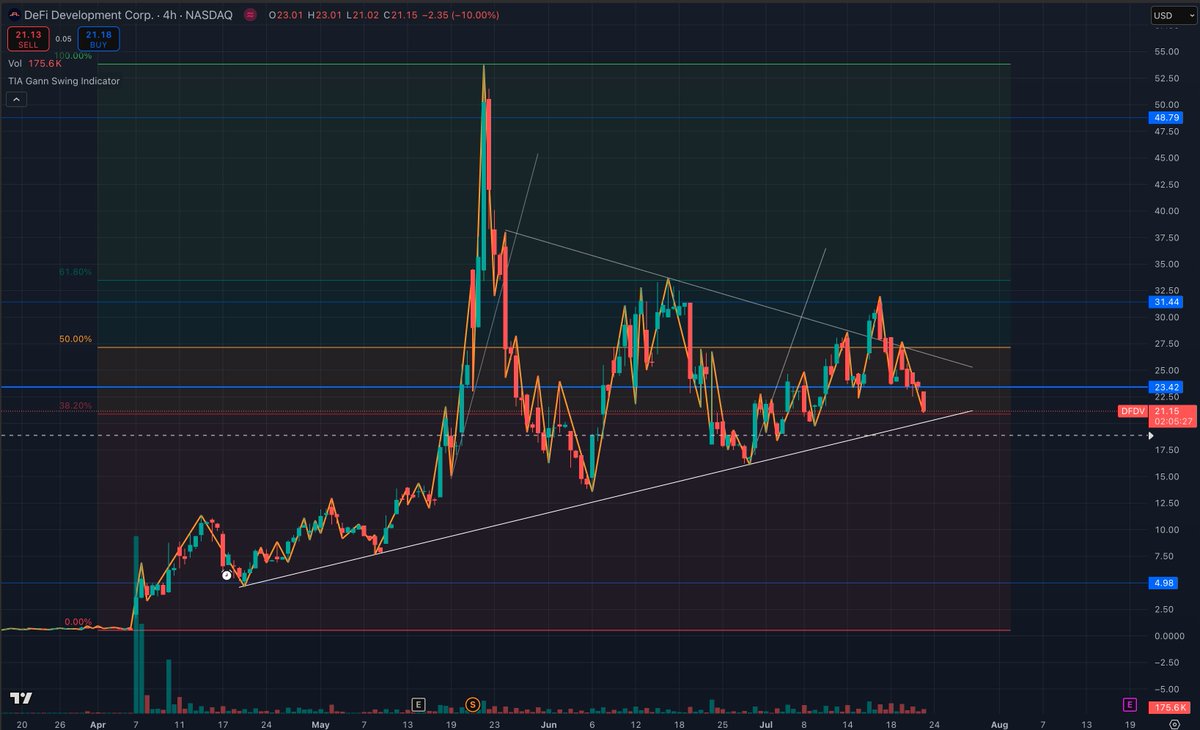This screenshot has width=1200, height=730.
Task: Click the orange S split marker
Action: pos(472,704)
